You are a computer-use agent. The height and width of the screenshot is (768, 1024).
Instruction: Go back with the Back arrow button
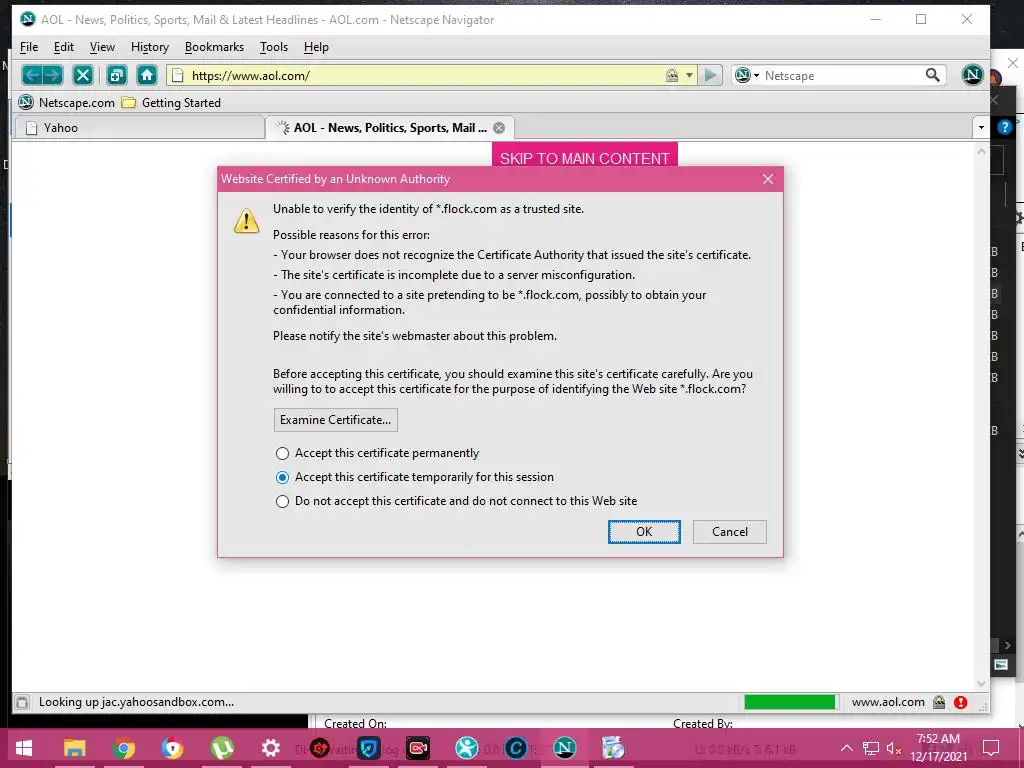click(31, 75)
